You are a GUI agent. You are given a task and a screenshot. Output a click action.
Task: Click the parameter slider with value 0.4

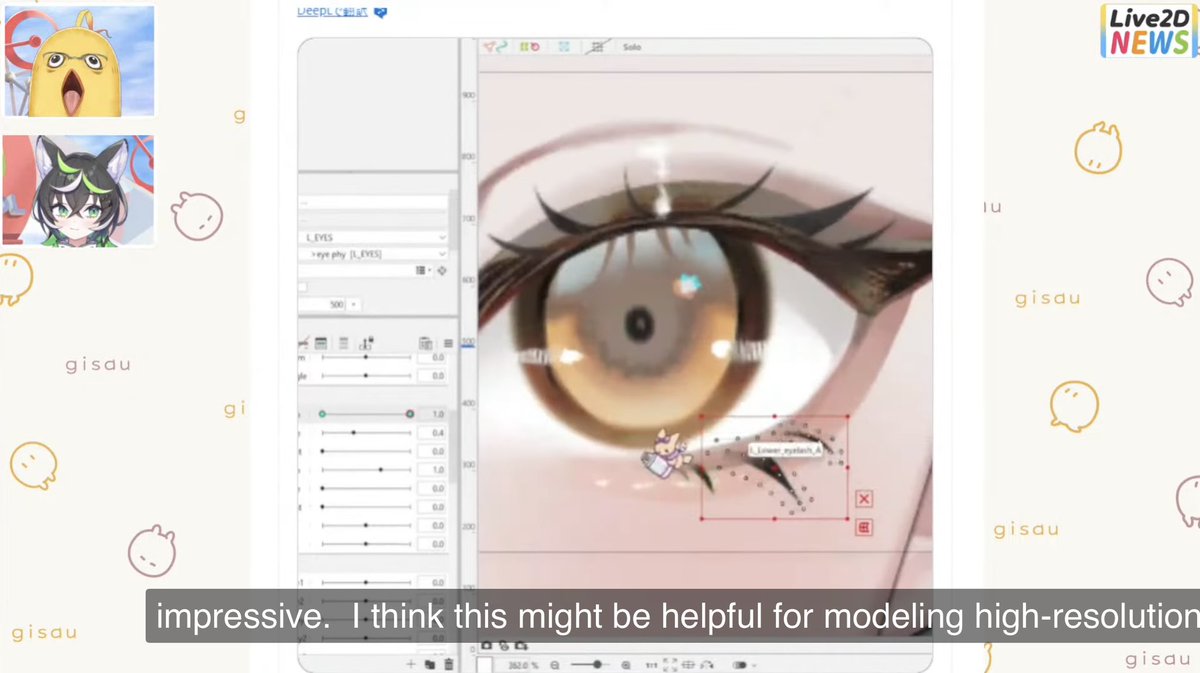(x=366, y=433)
